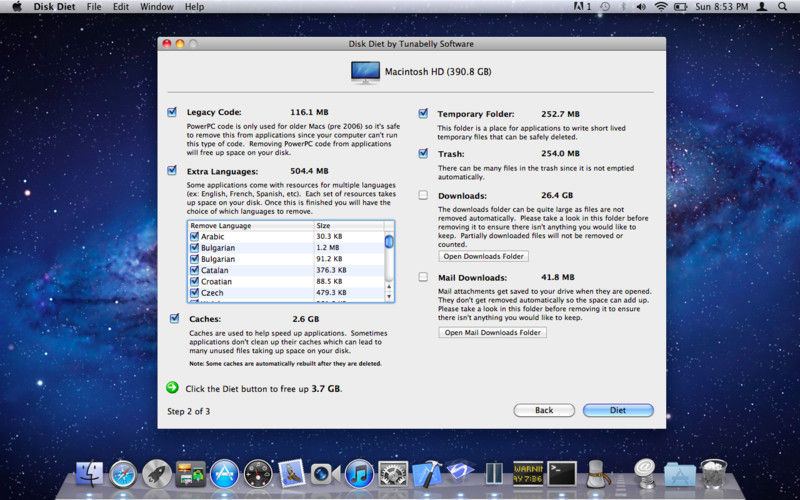Click the Diet button
Image resolution: width=800 pixels, height=500 pixels.
pos(618,410)
